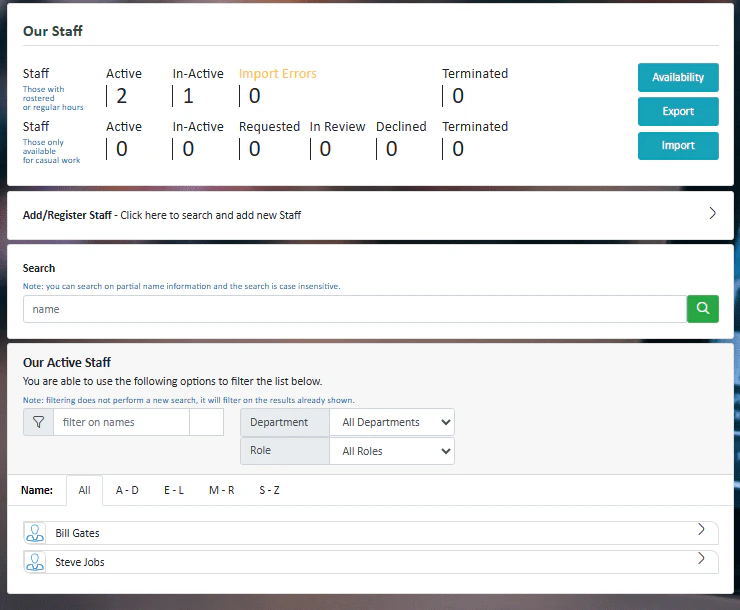Screen dimensions: 740x610
Task: Click the Bill Gates name text
Action: [77, 533]
